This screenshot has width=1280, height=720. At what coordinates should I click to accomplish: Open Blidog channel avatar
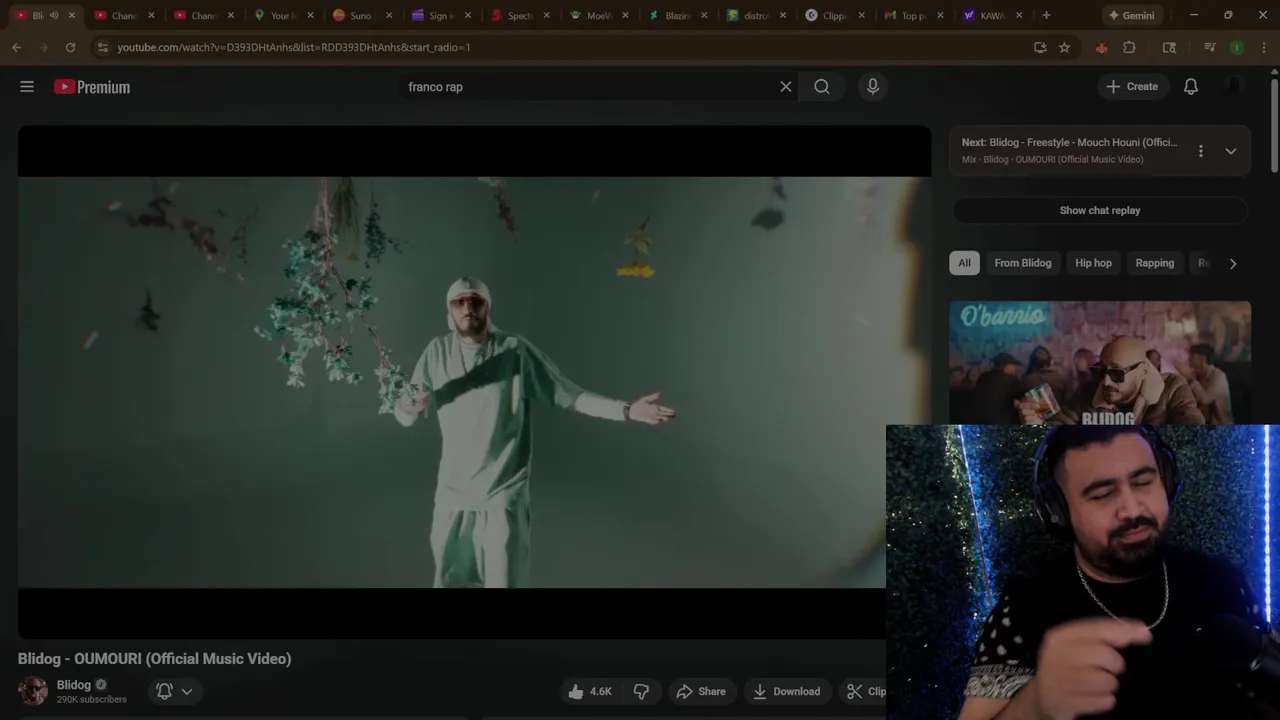33,691
